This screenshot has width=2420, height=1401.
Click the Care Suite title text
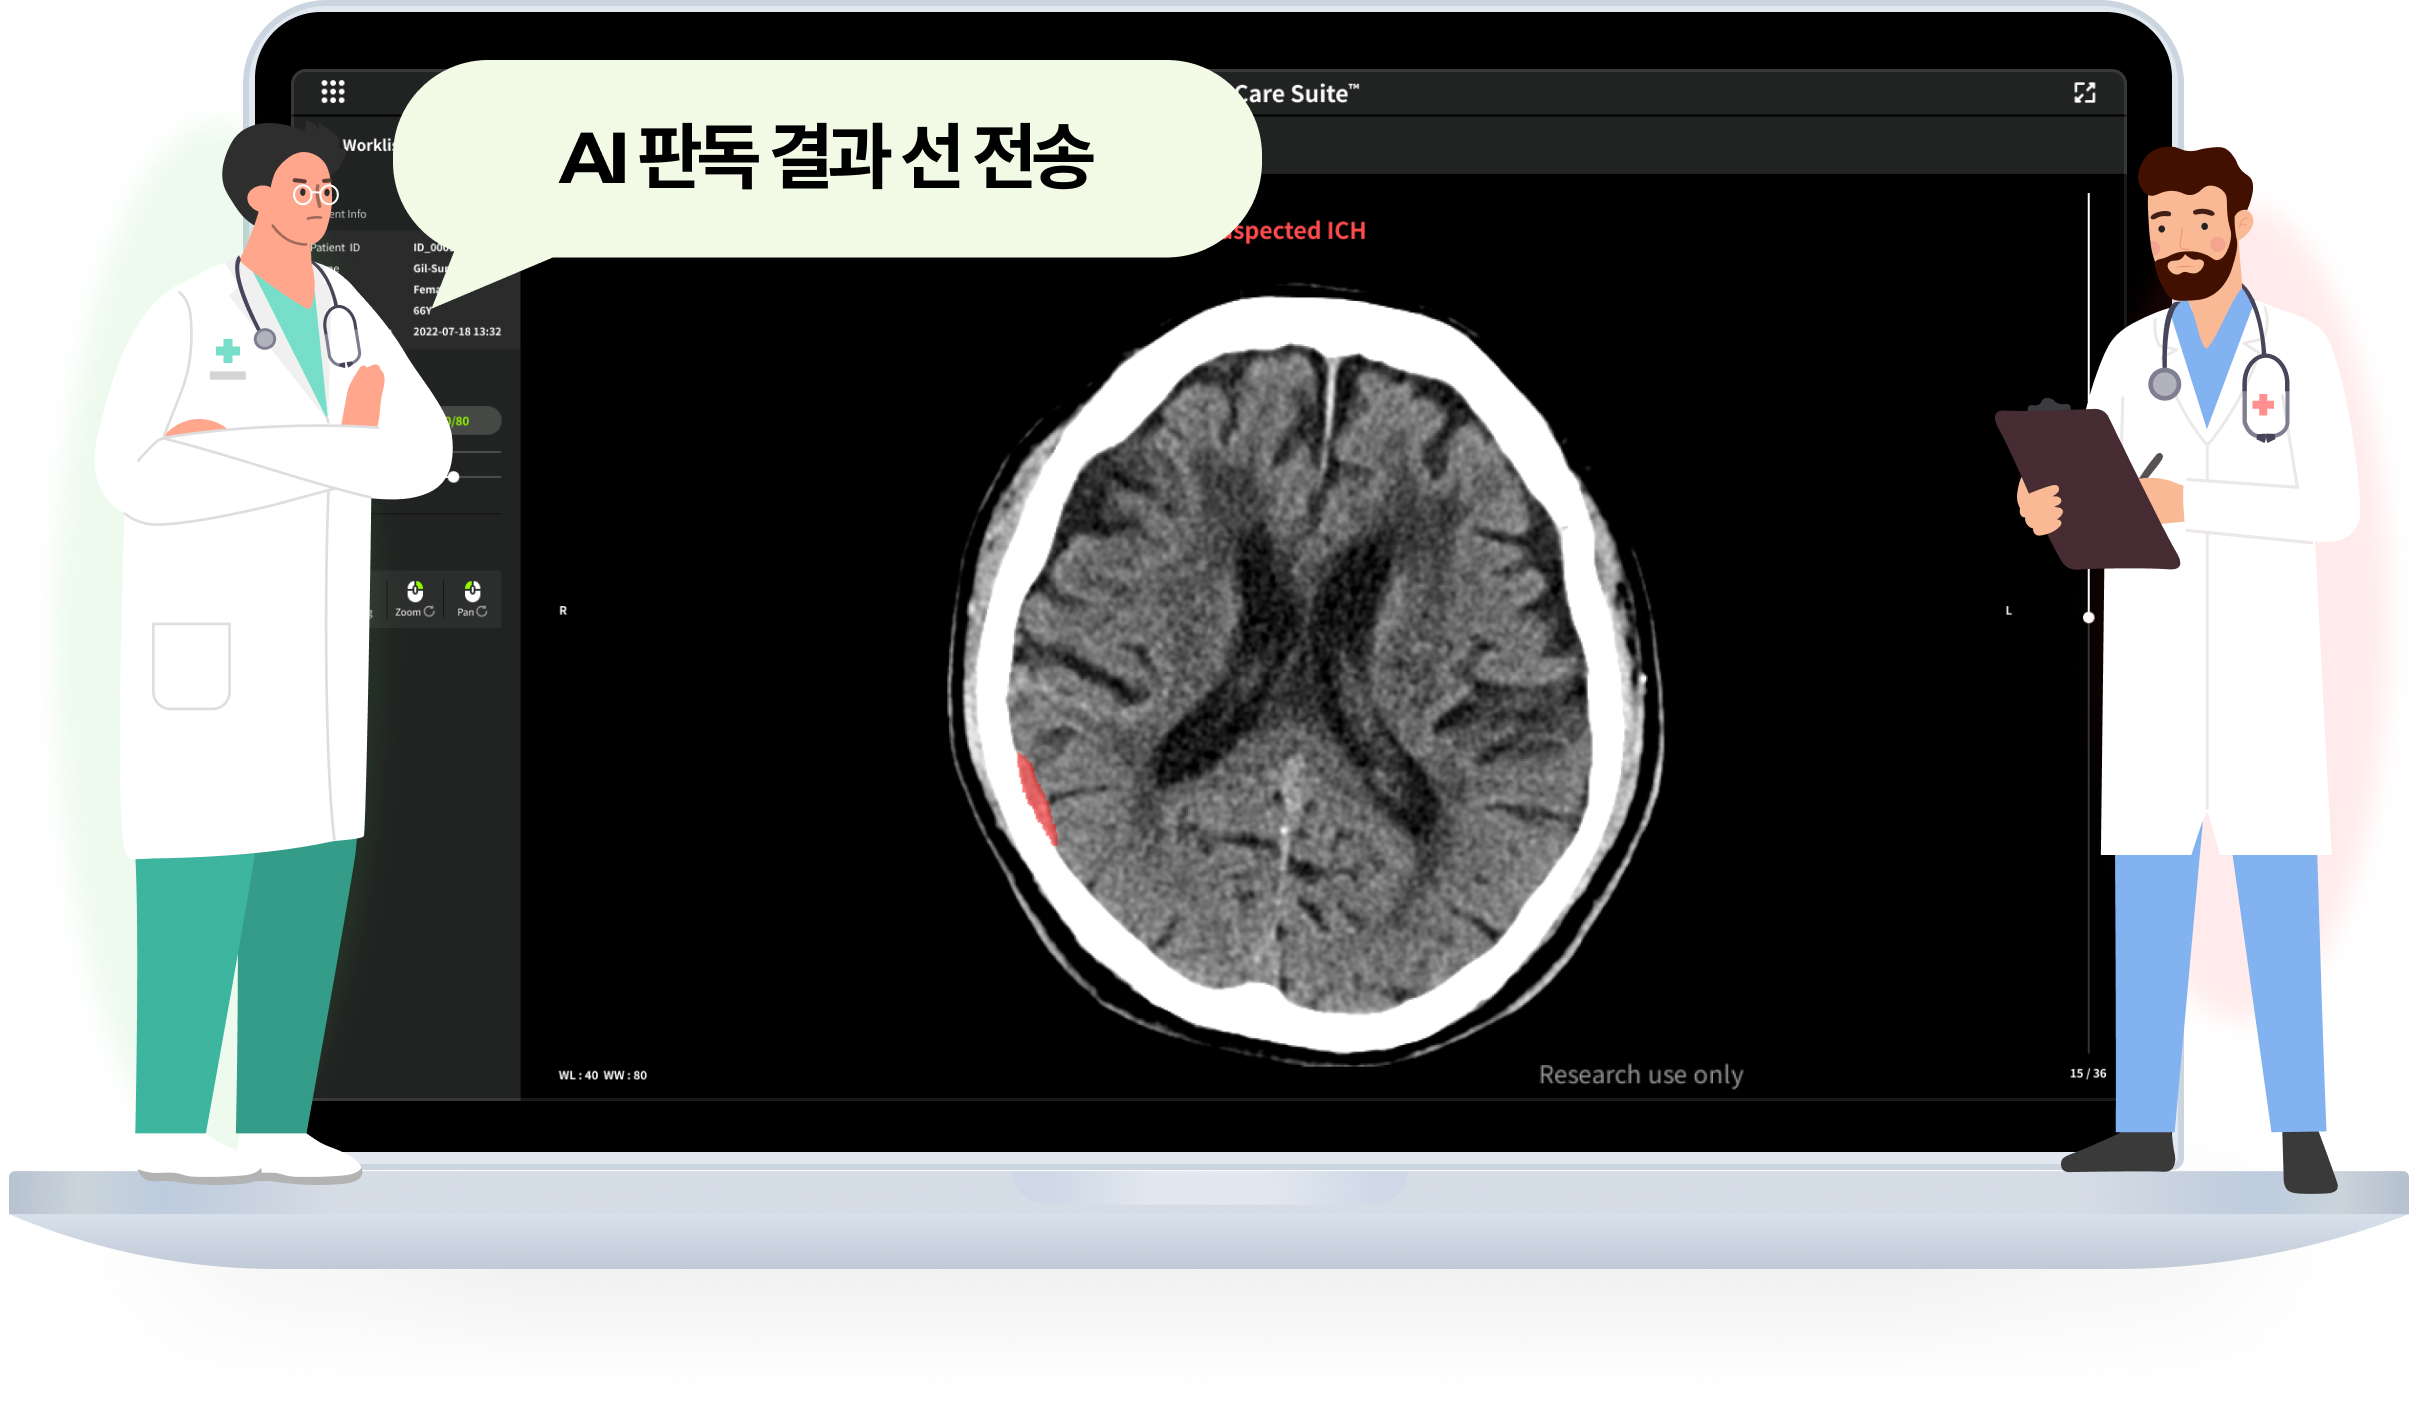pos(1297,94)
